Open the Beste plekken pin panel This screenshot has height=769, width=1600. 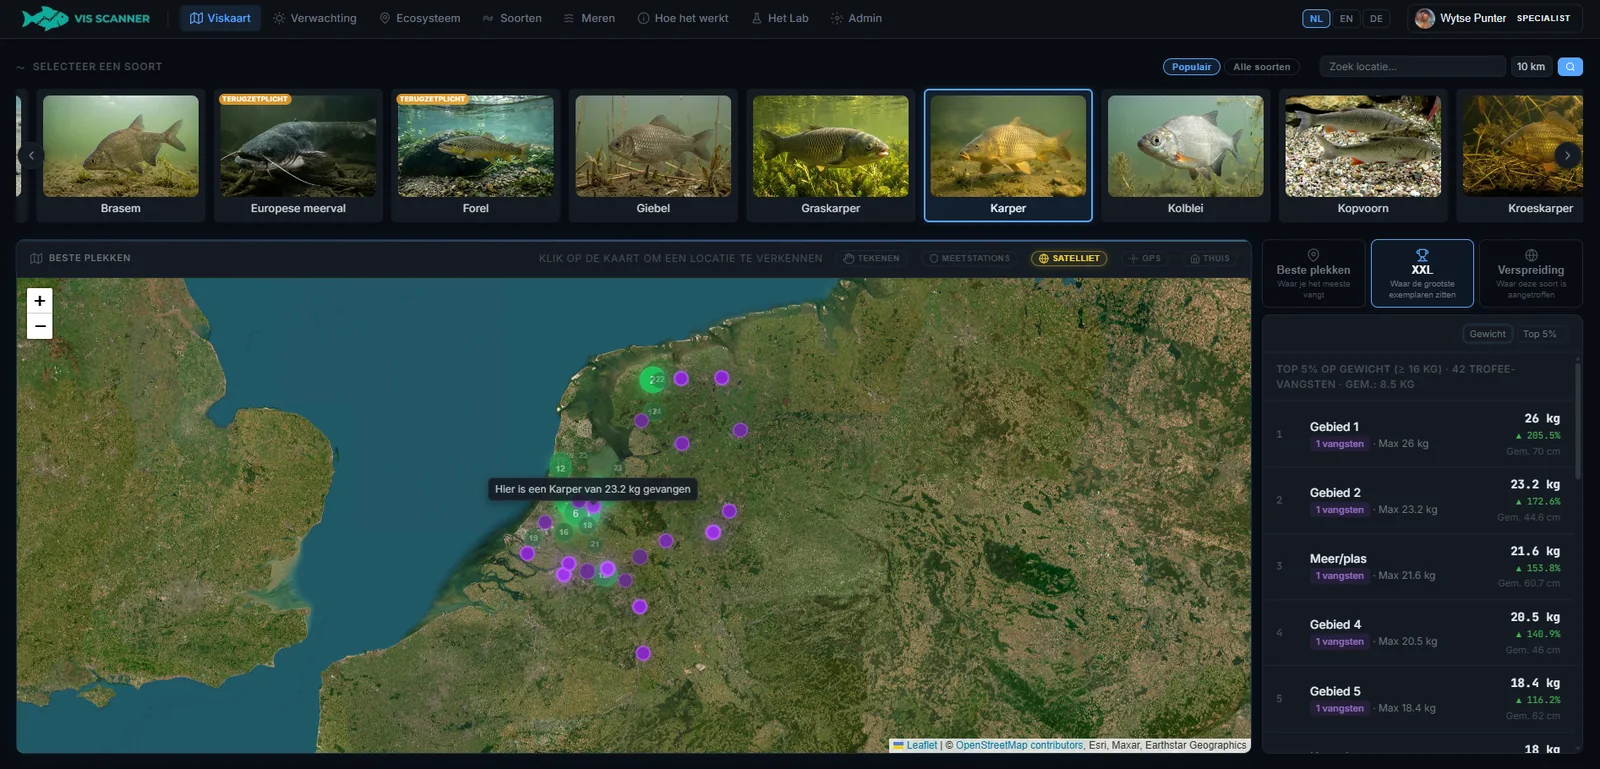pyautogui.click(x=1313, y=273)
